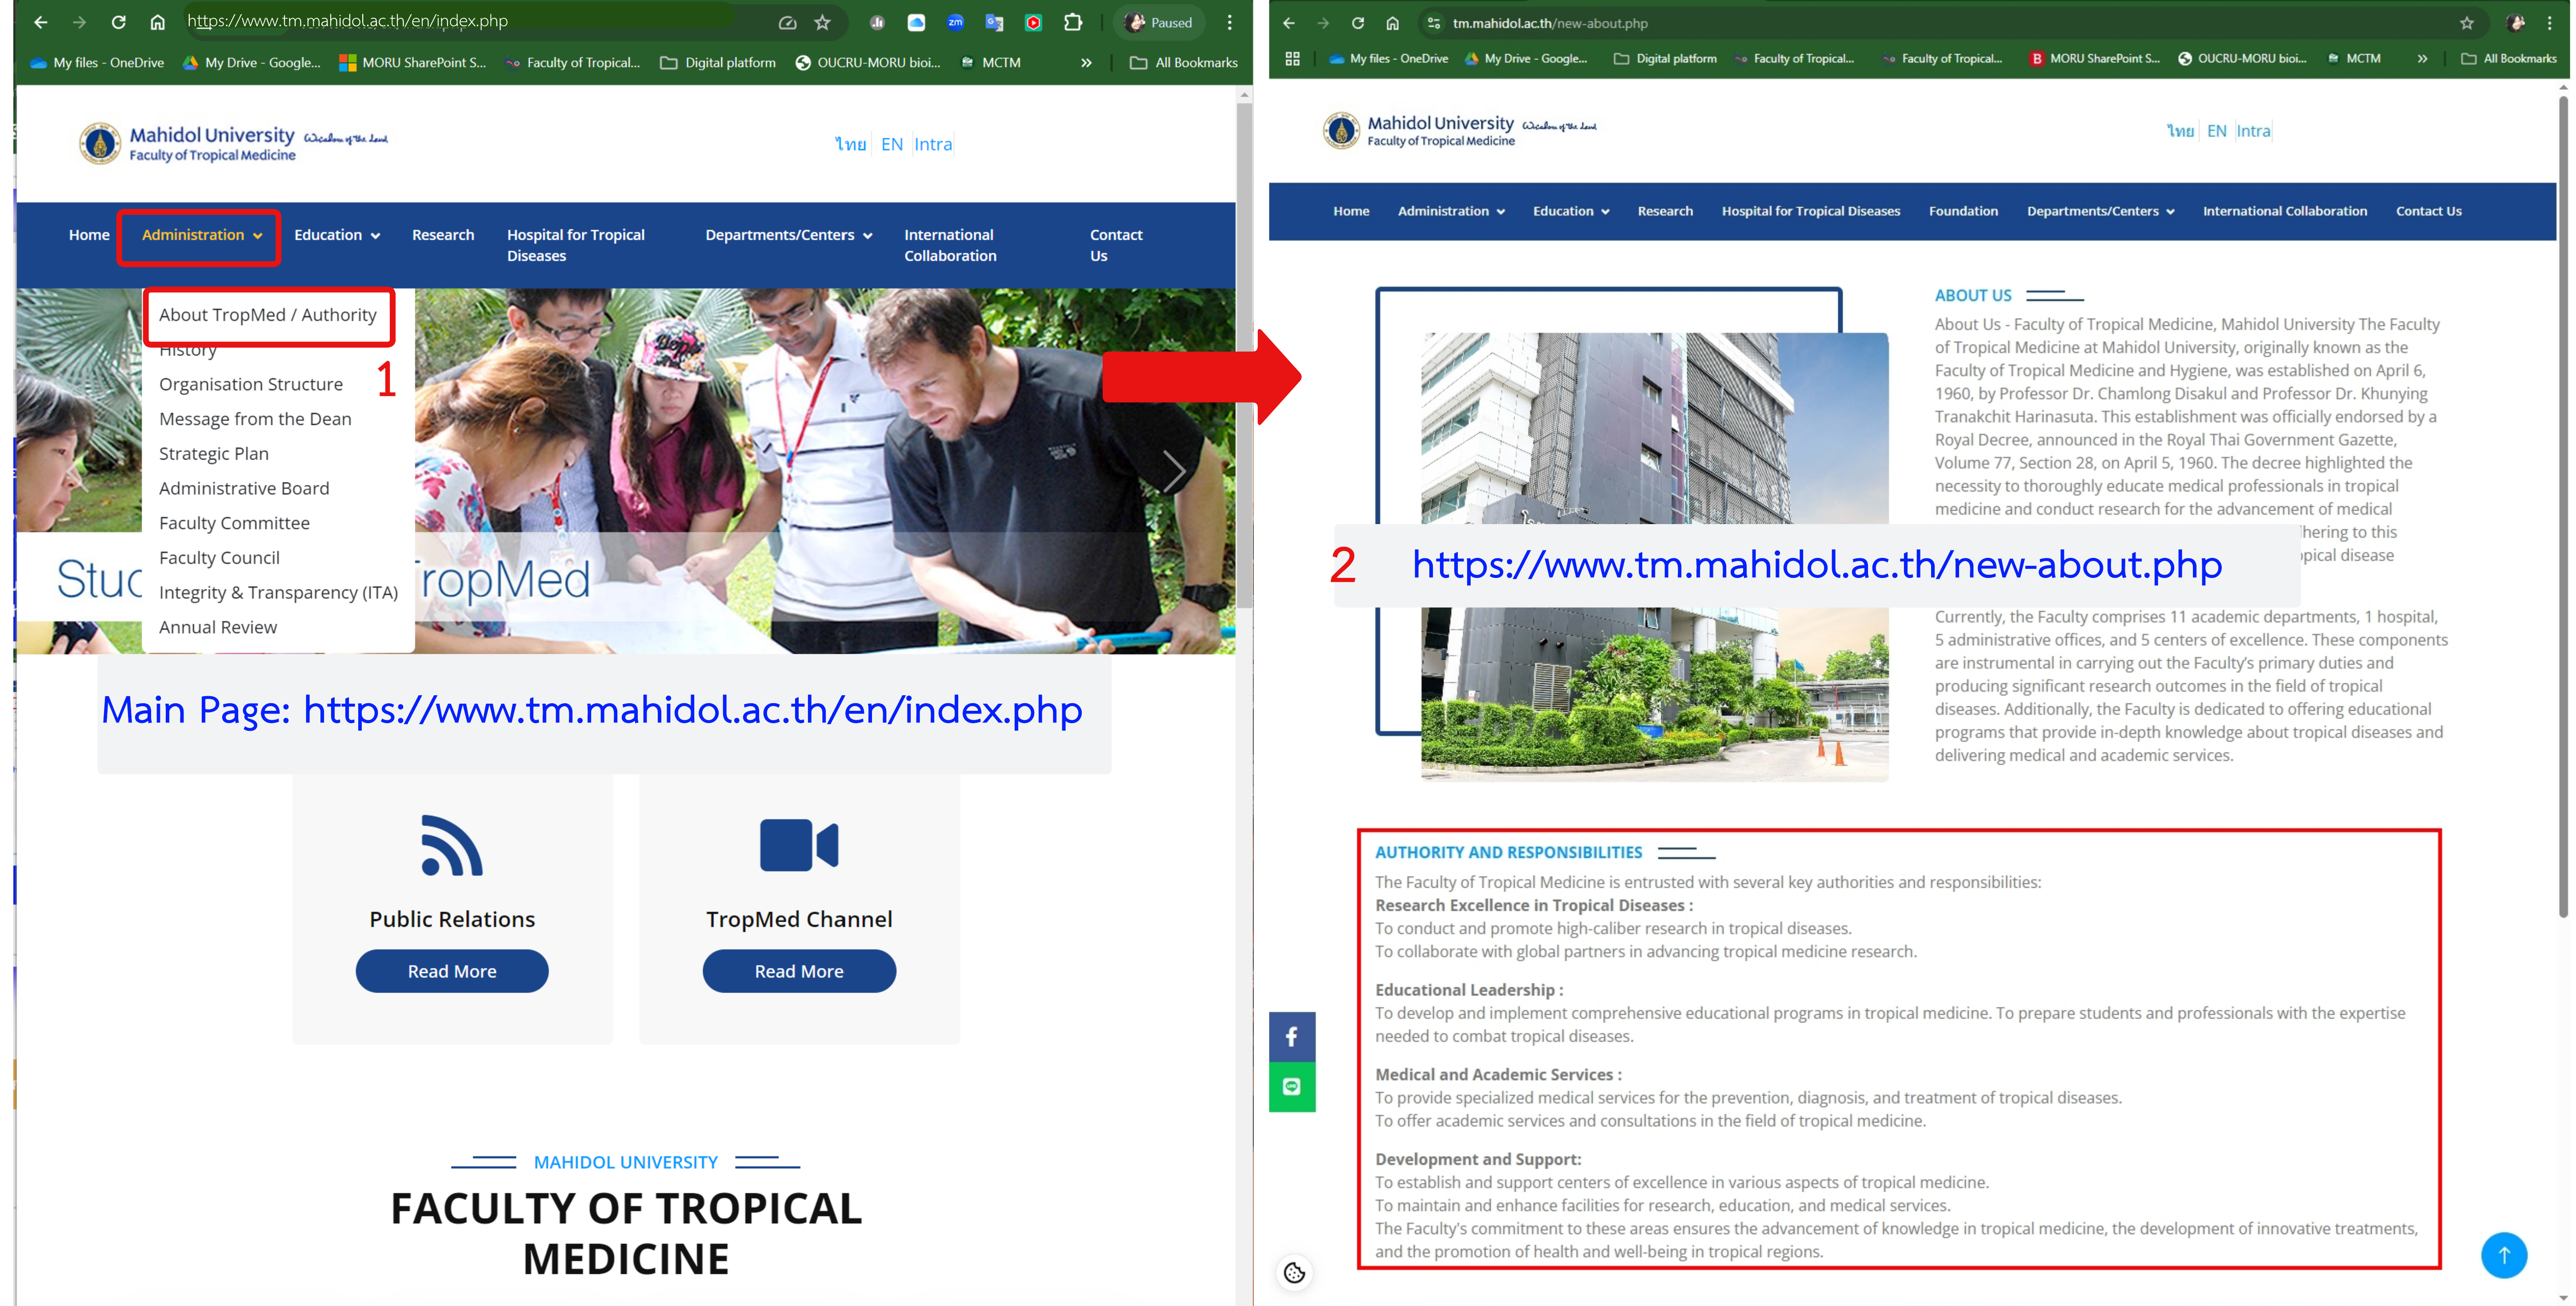Go back in the left browser window
Viewport: 2576px width, 1306px height.
click(41, 22)
